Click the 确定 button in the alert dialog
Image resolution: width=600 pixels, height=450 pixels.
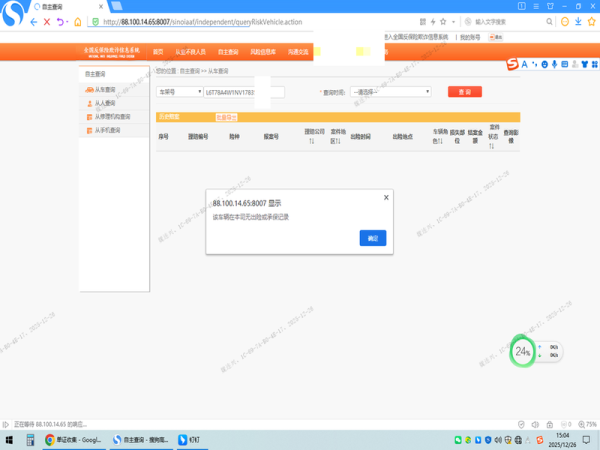(x=372, y=237)
